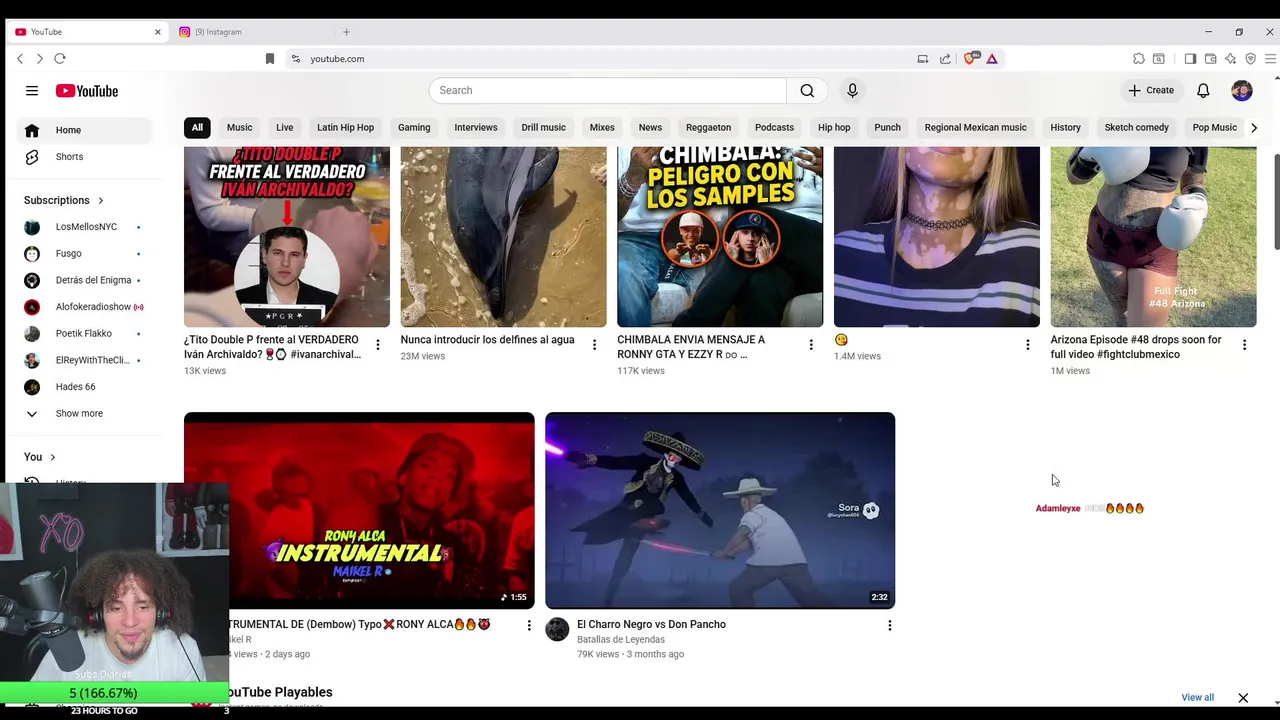Open the notifications bell
Viewport: 1280px width, 720px height.
click(x=1203, y=90)
